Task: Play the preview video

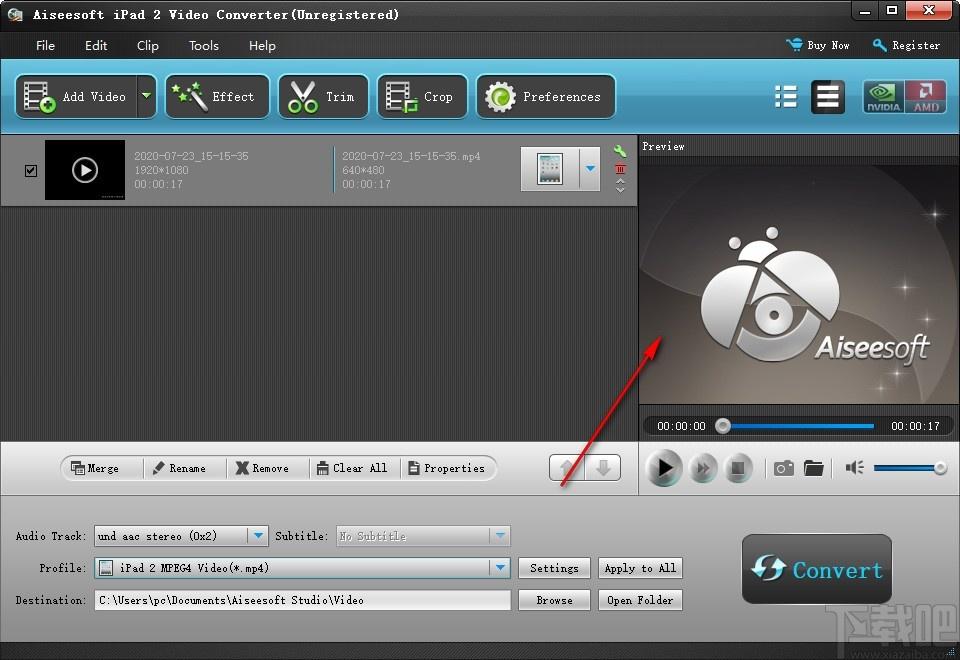Action: (x=664, y=468)
